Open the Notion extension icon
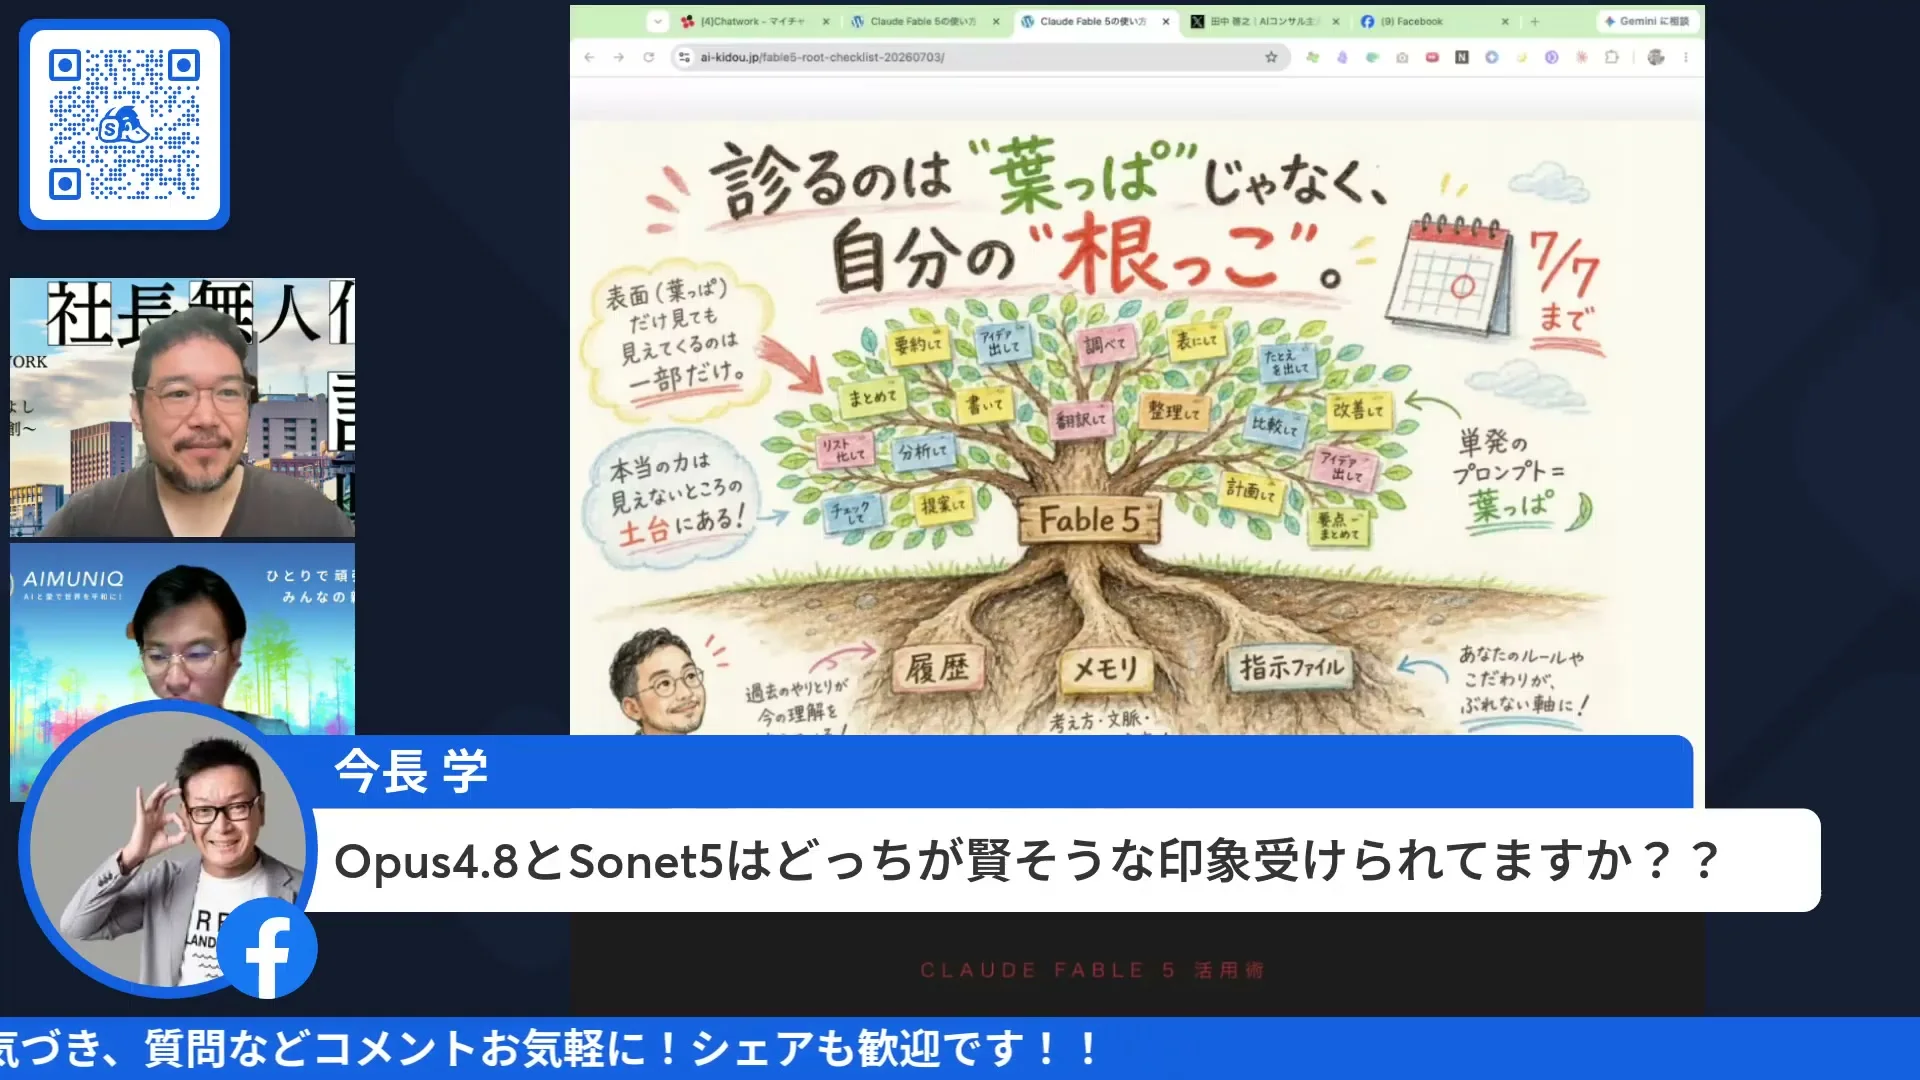 pos(1462,57)
